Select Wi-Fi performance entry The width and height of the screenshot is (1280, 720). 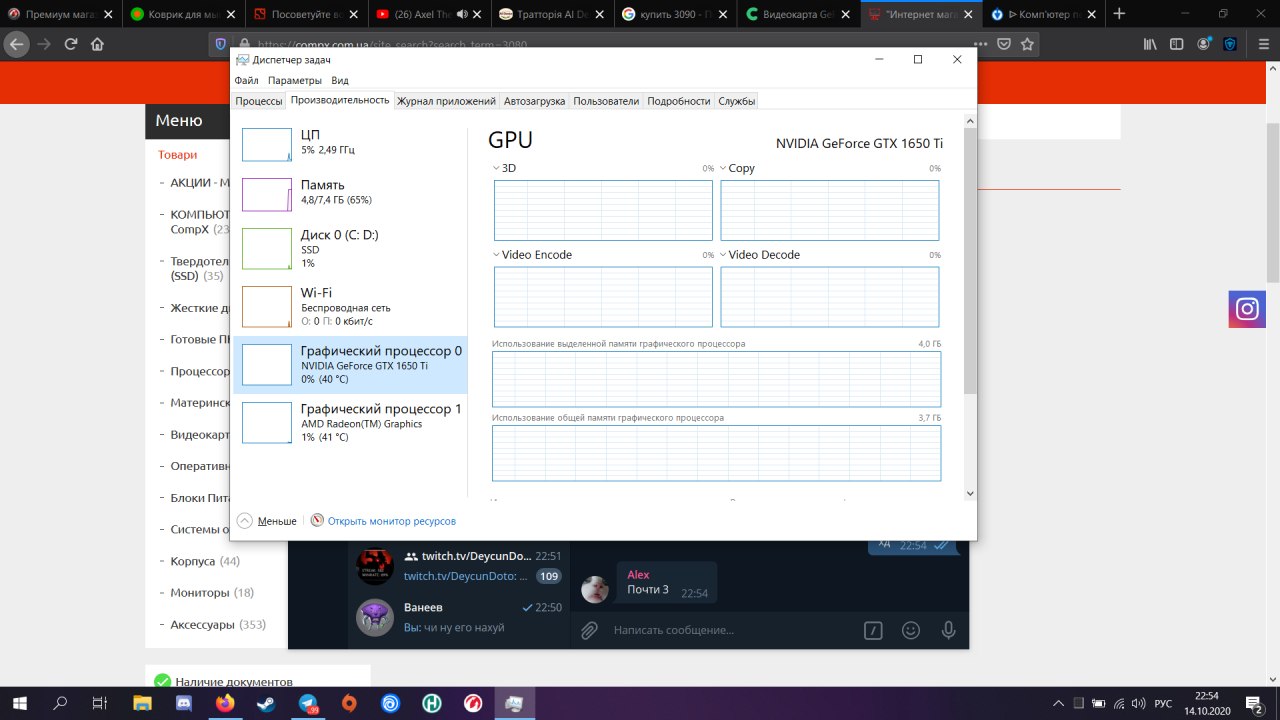(350, 307)
